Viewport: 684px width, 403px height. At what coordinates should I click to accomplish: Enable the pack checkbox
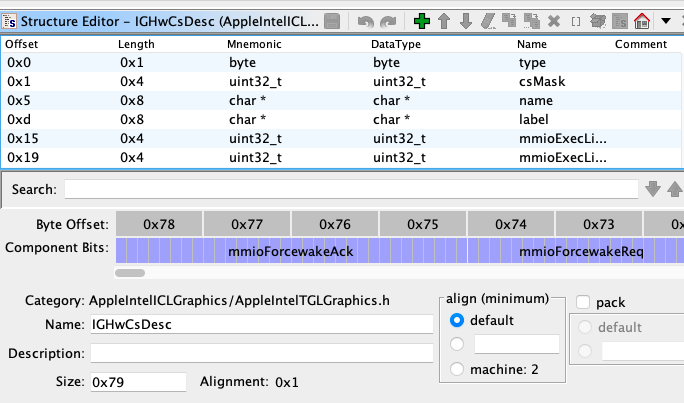pos(583,302)
